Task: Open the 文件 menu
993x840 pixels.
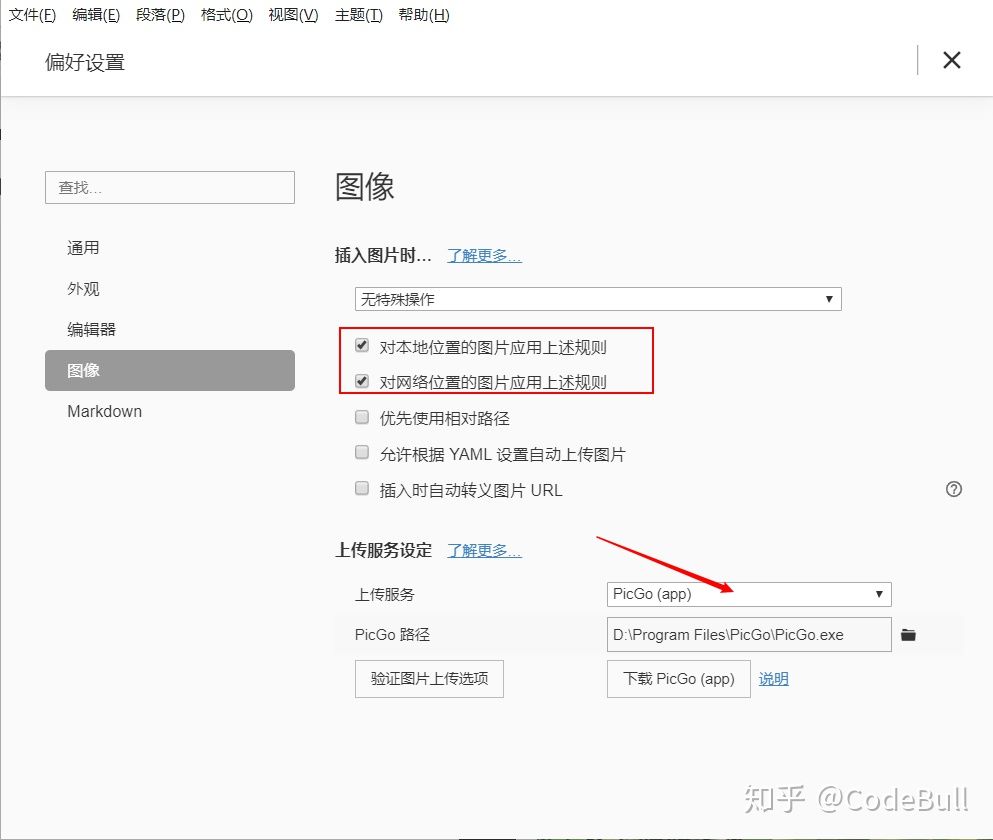Action: pos(32,15)
